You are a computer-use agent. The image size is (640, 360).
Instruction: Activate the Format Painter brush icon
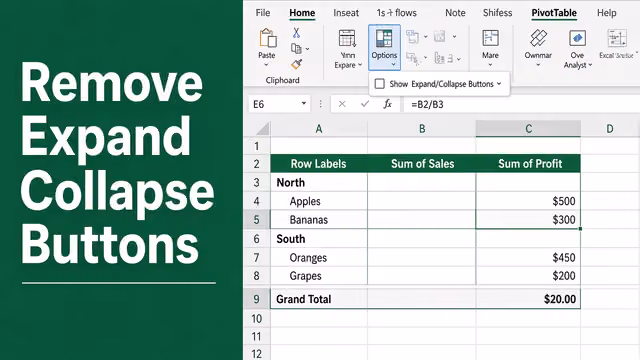click(x=296, y=64)
